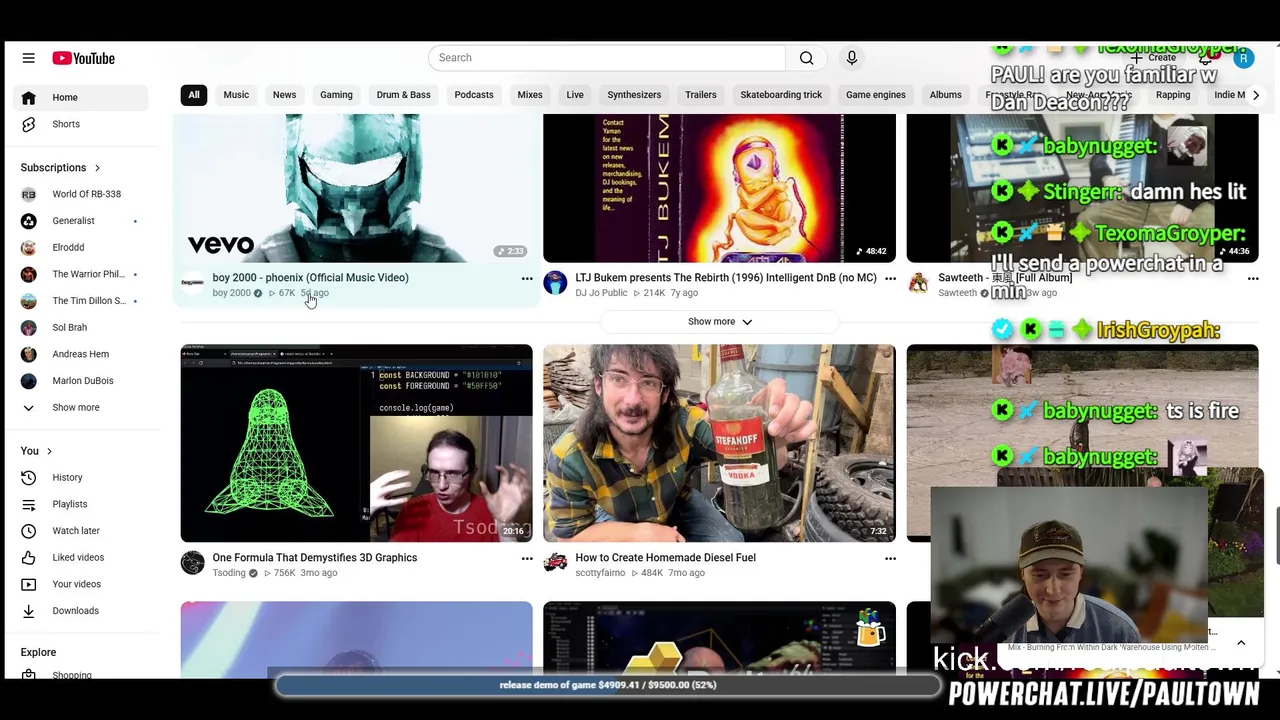Go to YouTube home via logo

[84, 58]
